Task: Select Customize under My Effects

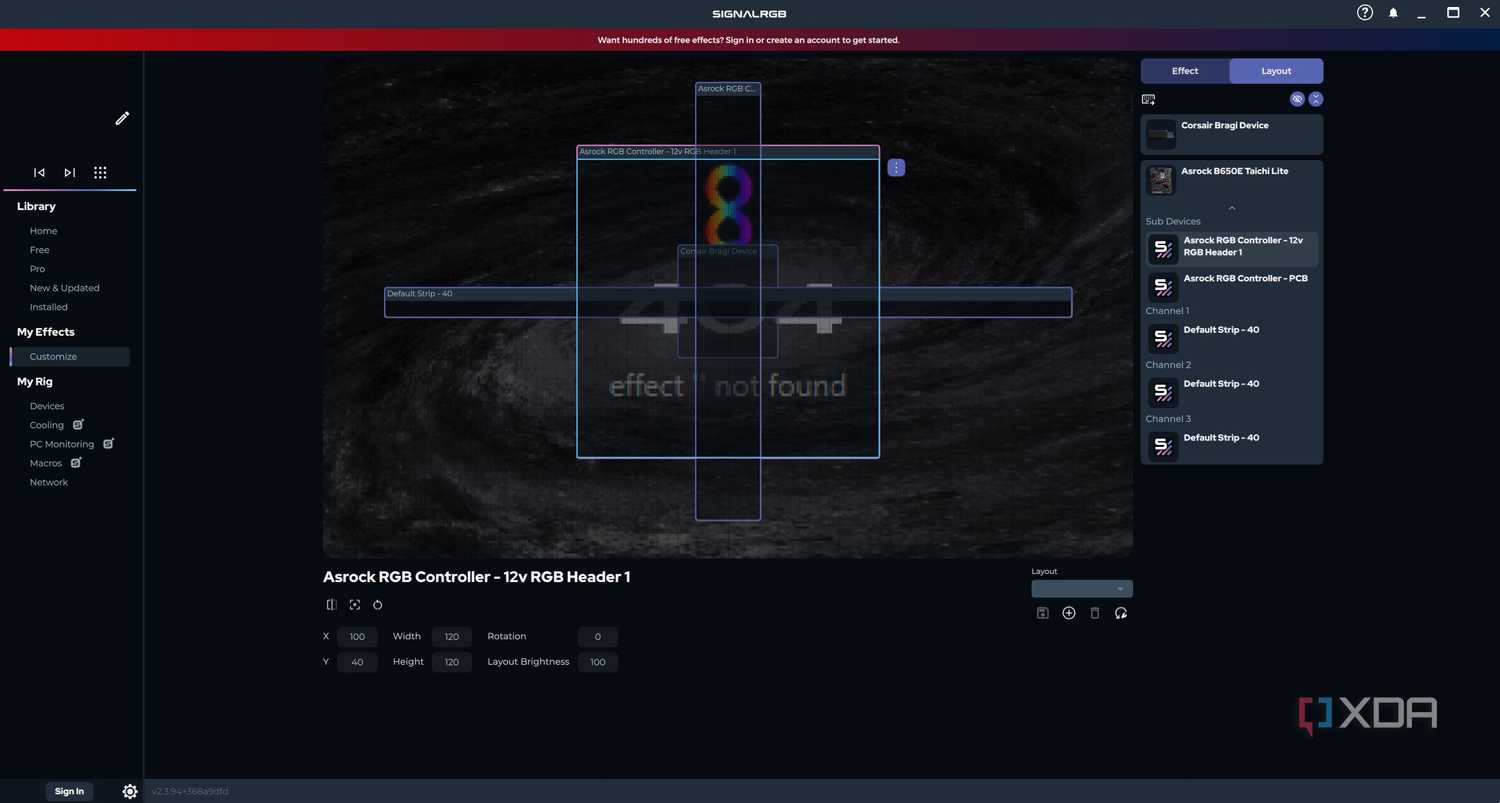Action: pos(70,357)
